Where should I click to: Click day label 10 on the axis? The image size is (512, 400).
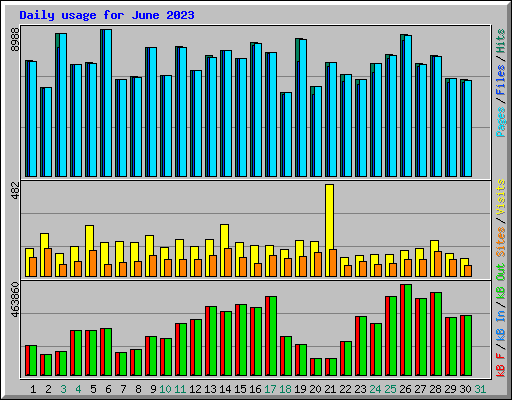165,389
